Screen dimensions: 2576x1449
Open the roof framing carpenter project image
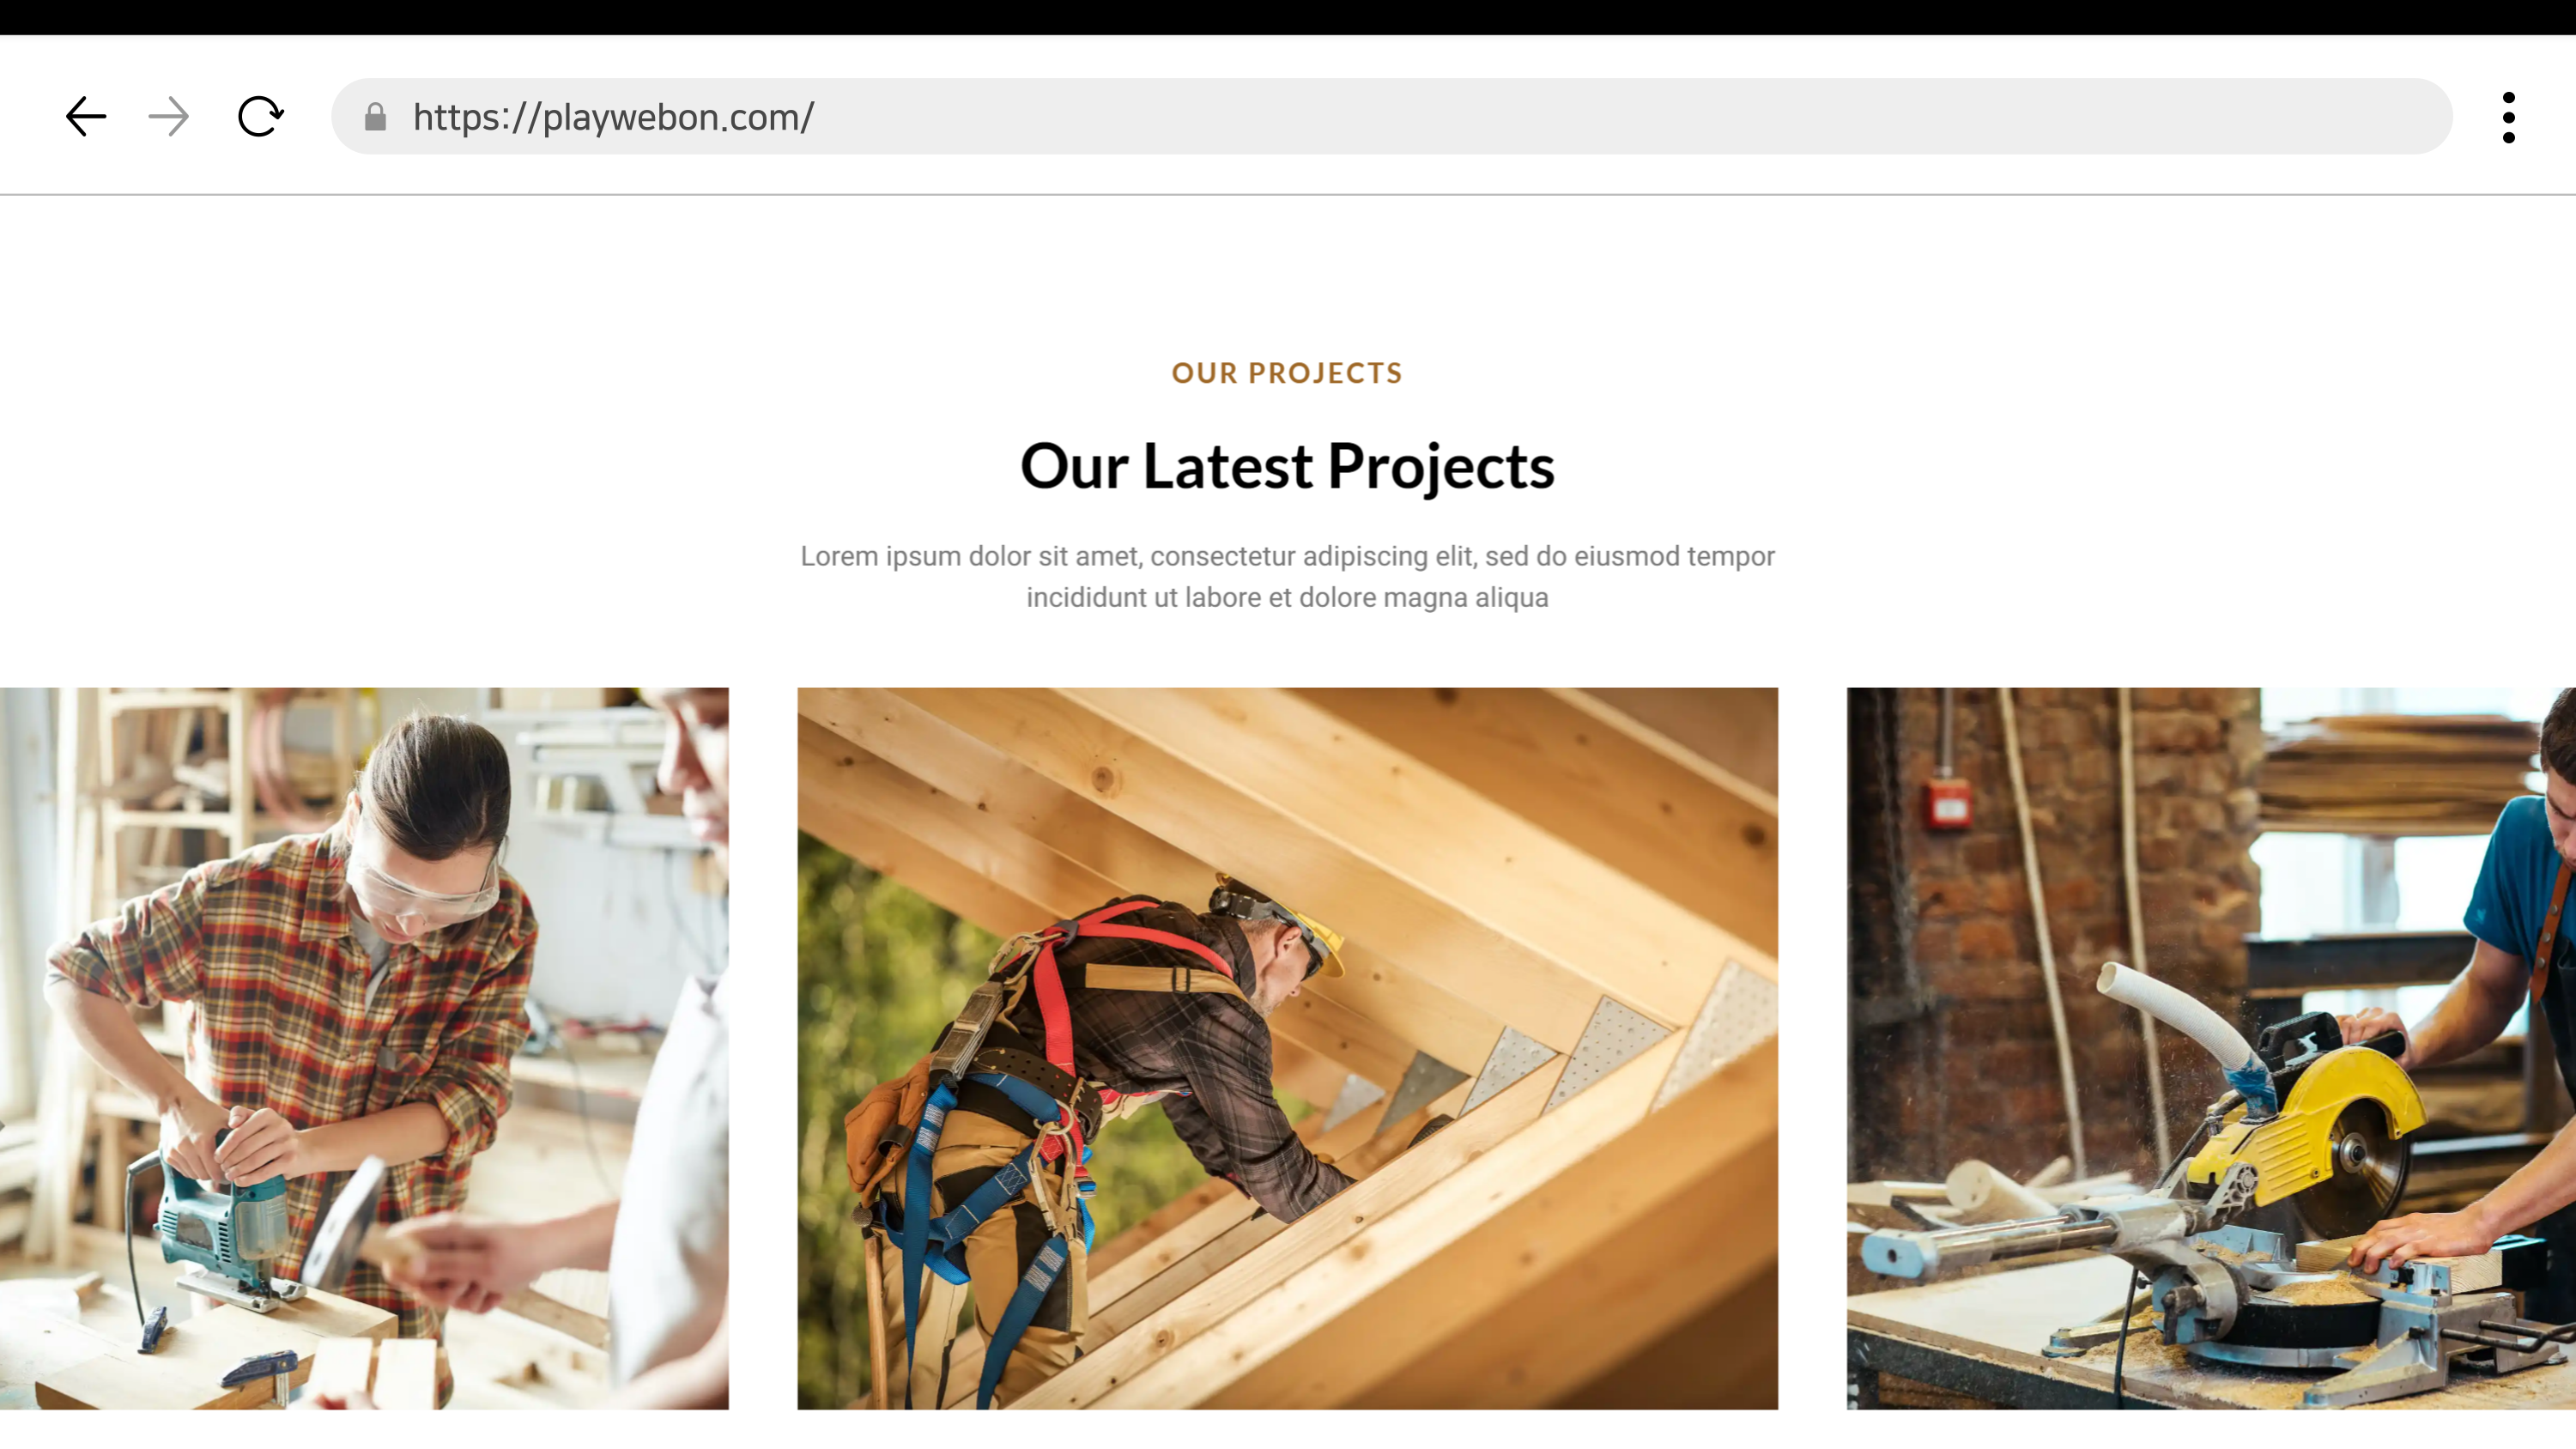point(1287,1048)
